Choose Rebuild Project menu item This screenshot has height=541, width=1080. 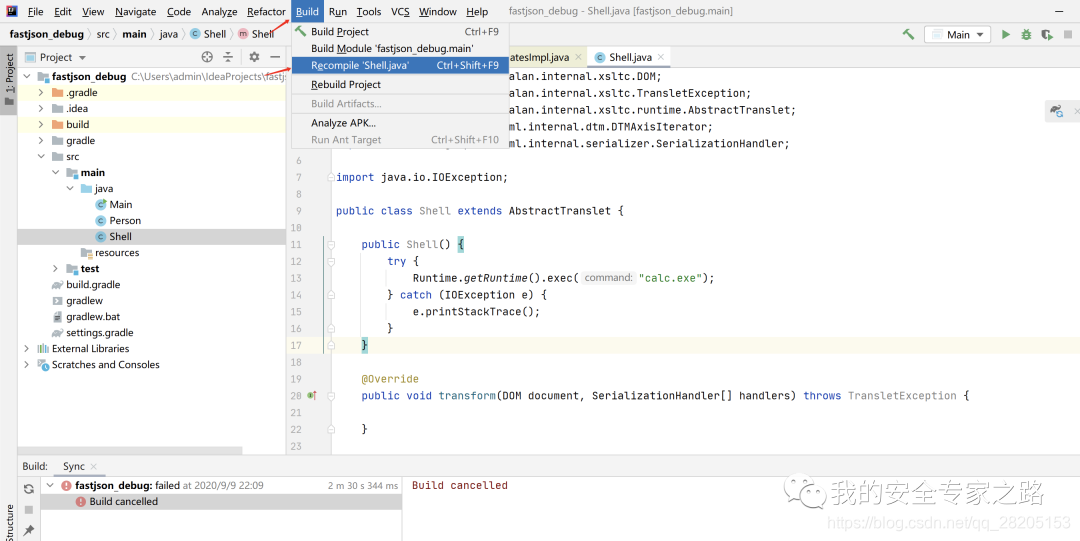(x=399, y=85)
